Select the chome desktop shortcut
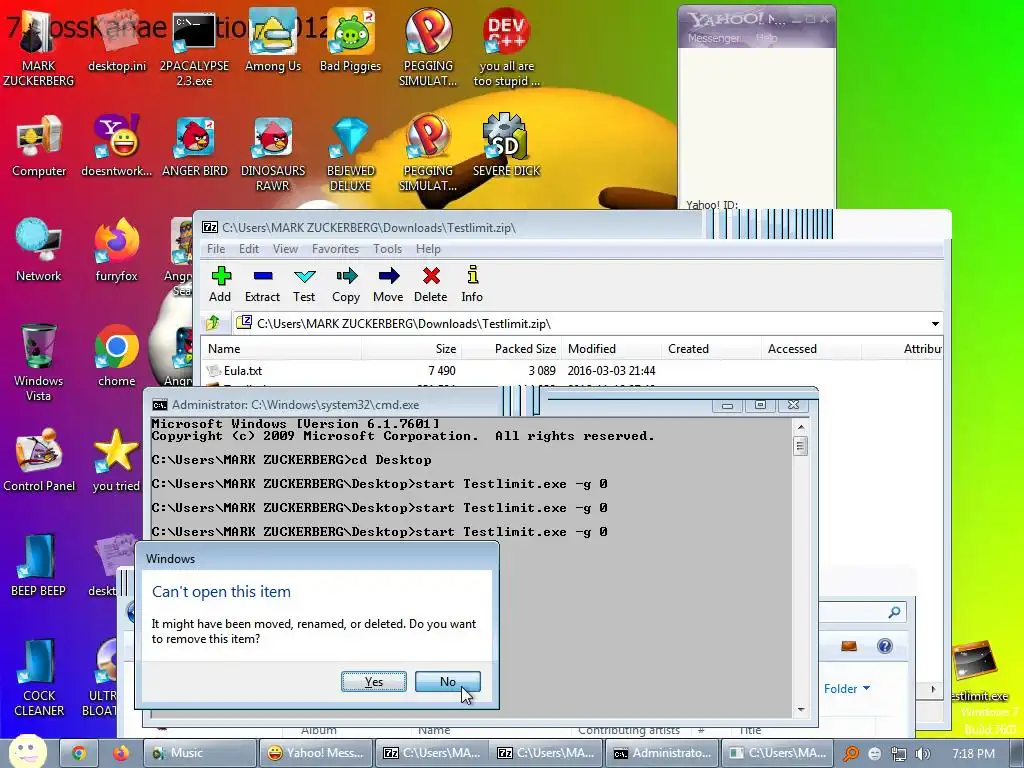This screenshot has width=1024, height=768. pos(116,355)
